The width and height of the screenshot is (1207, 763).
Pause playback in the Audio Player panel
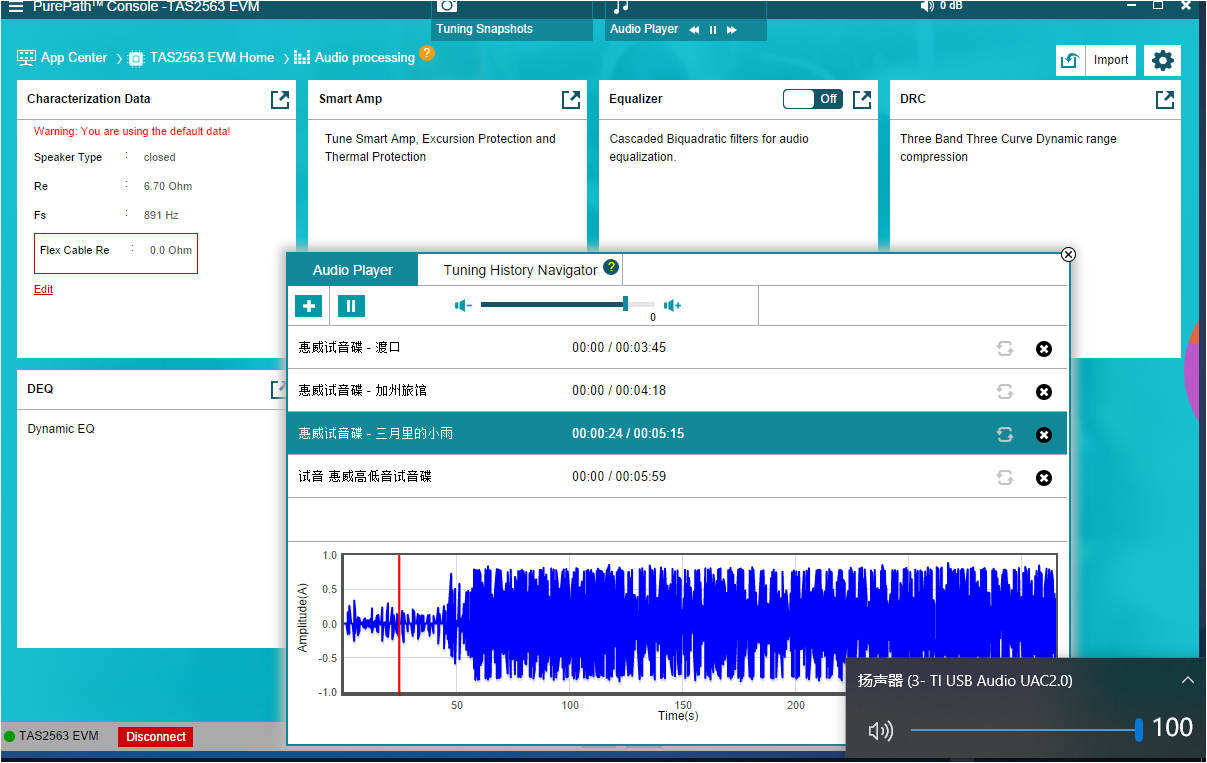coord(351,306)
